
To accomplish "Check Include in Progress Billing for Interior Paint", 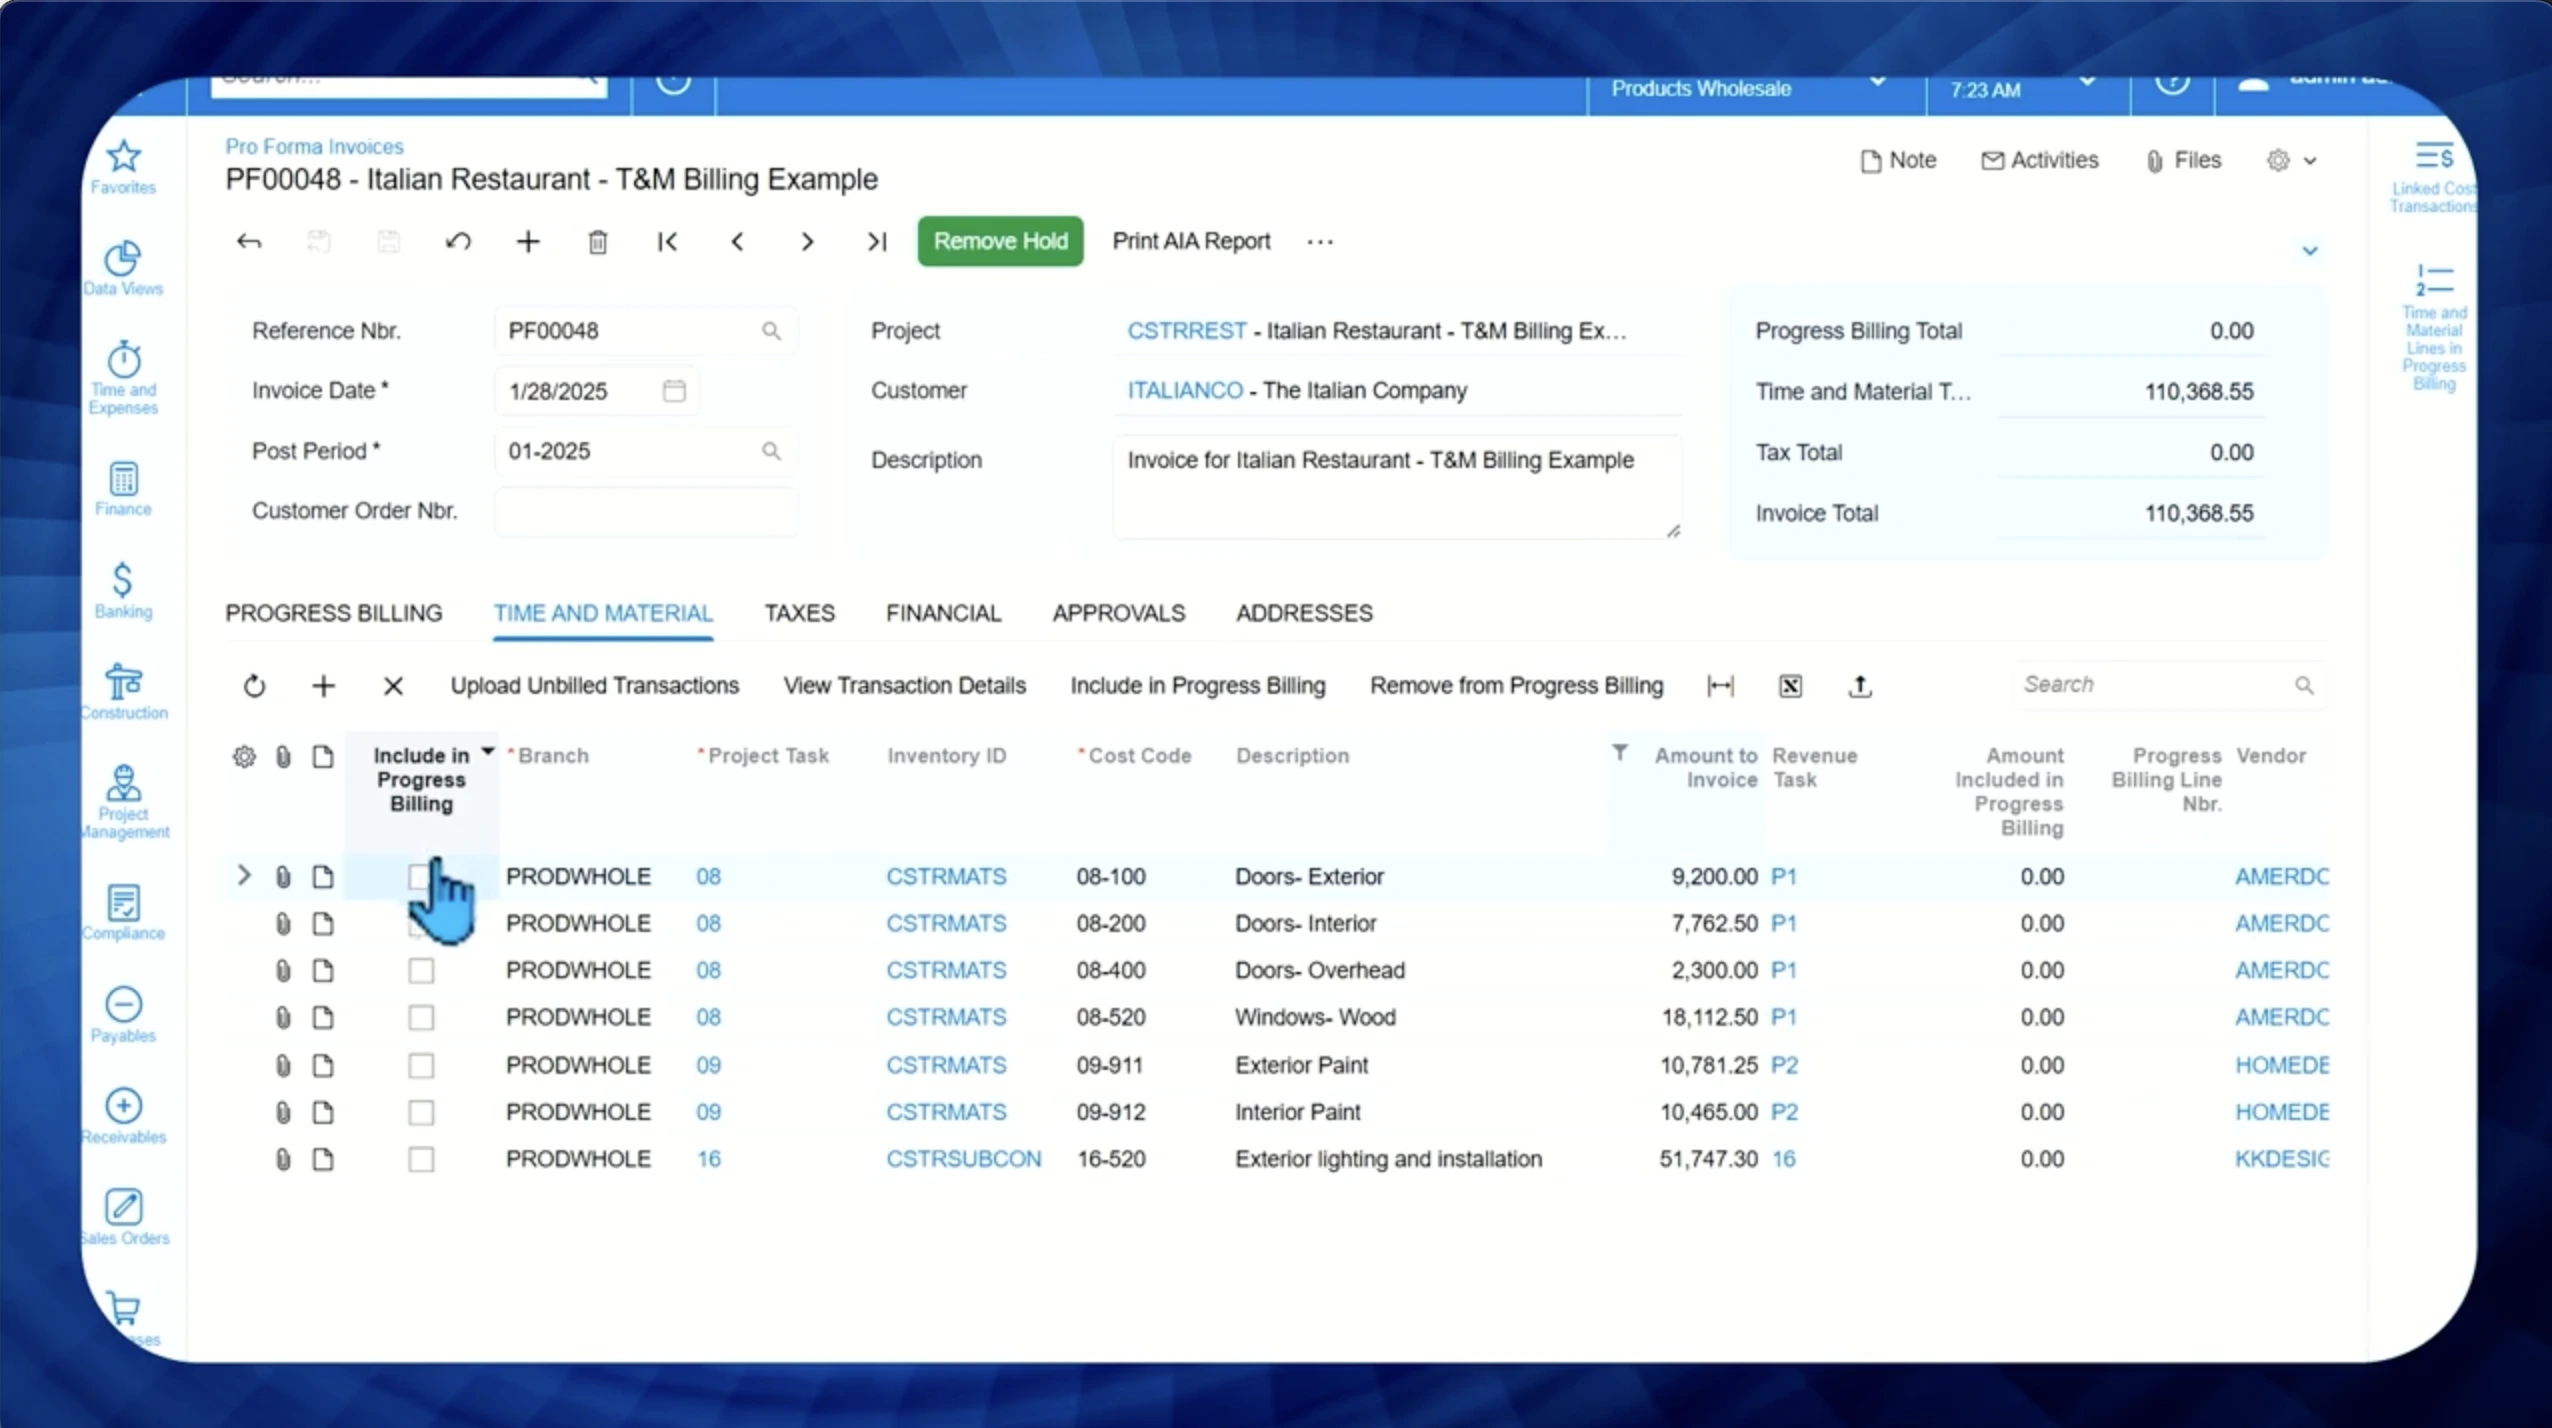I will [421, 1112].
